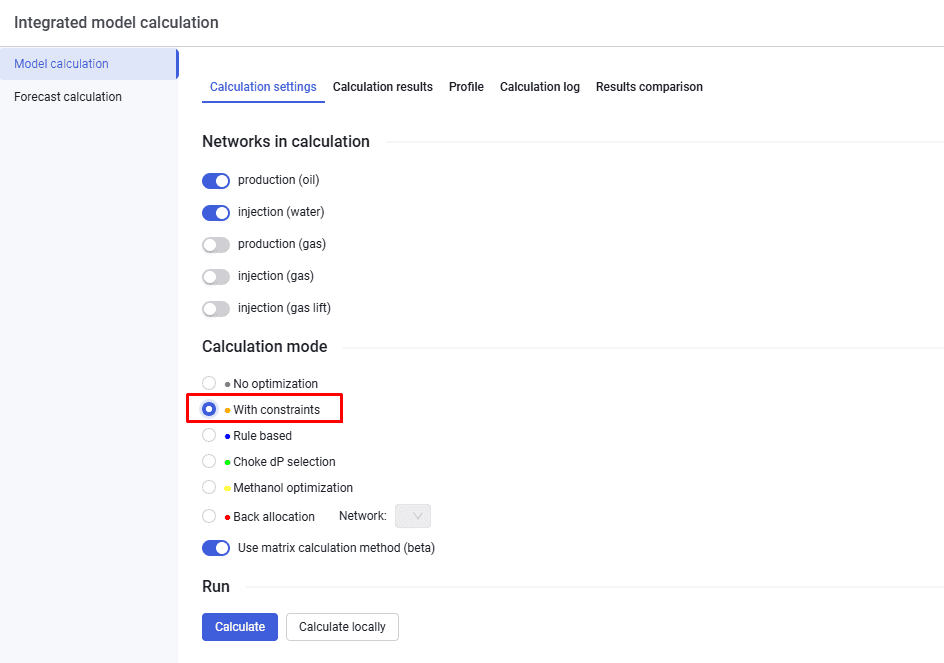
Task: Open the Calculation log tab
Action: coord(539,87)
